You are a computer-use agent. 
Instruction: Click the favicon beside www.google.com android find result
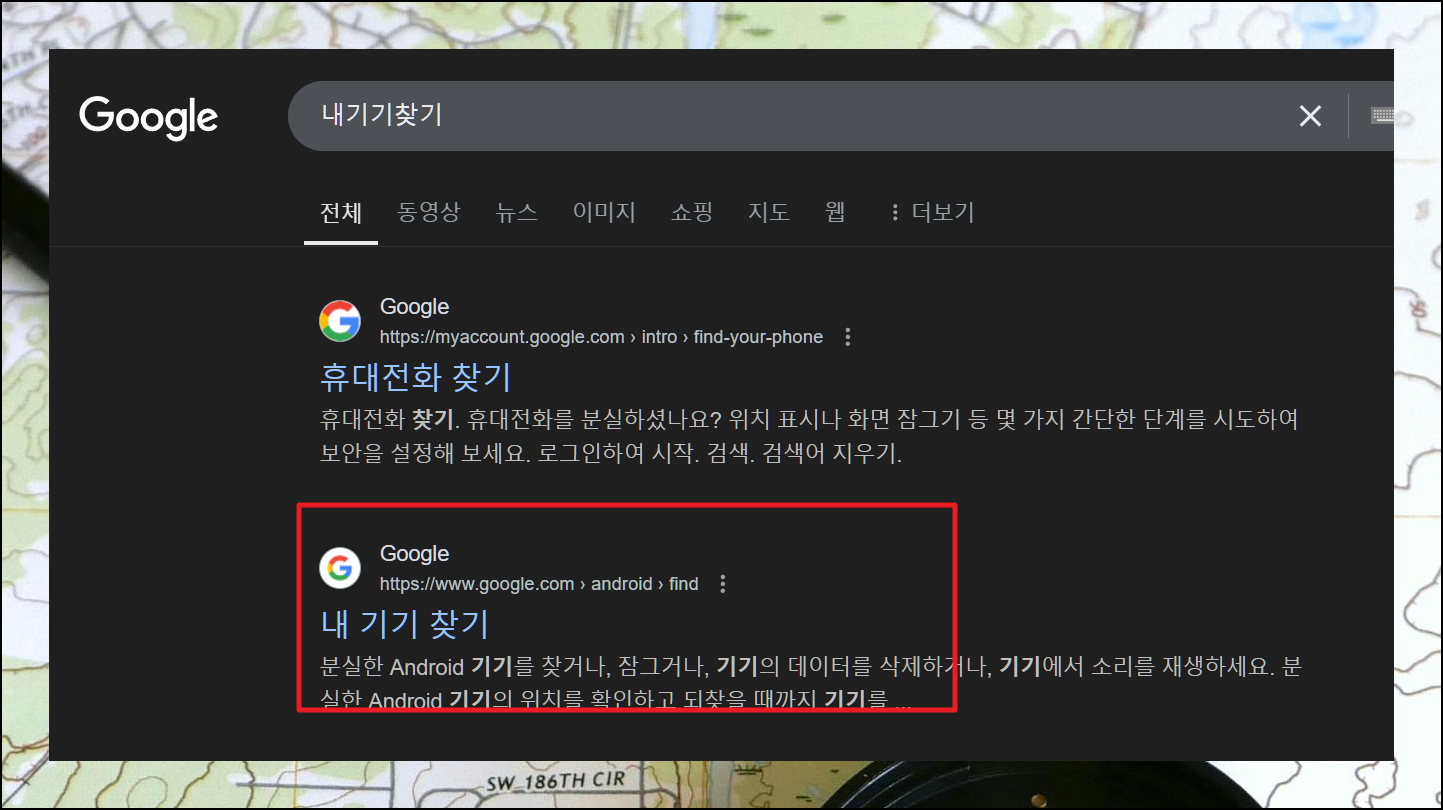tap(340, 568)
